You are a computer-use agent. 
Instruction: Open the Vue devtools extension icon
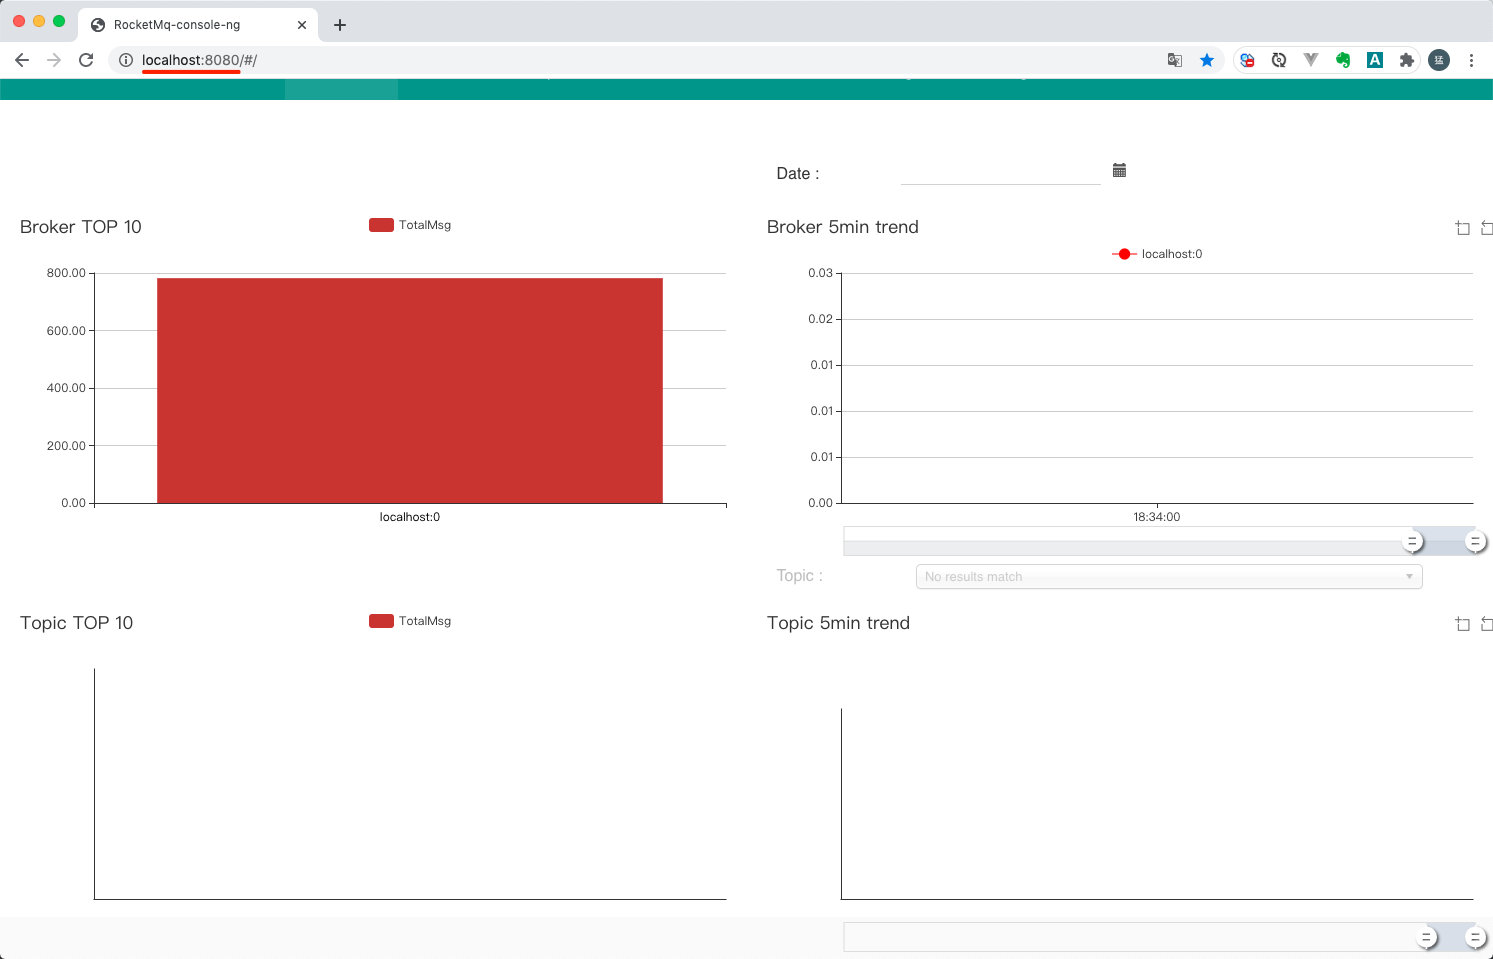pyautogui.click(x=1311, y=60)
